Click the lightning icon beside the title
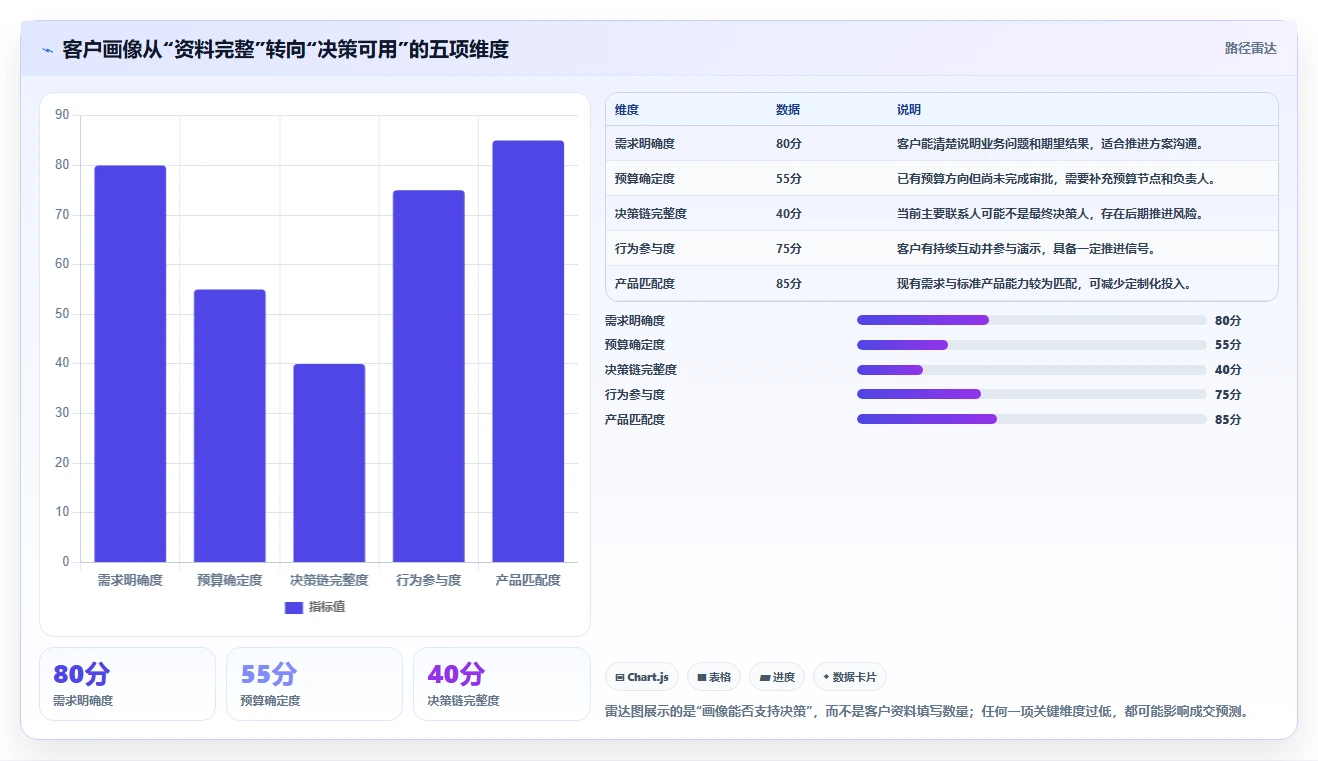 (47, 50)
